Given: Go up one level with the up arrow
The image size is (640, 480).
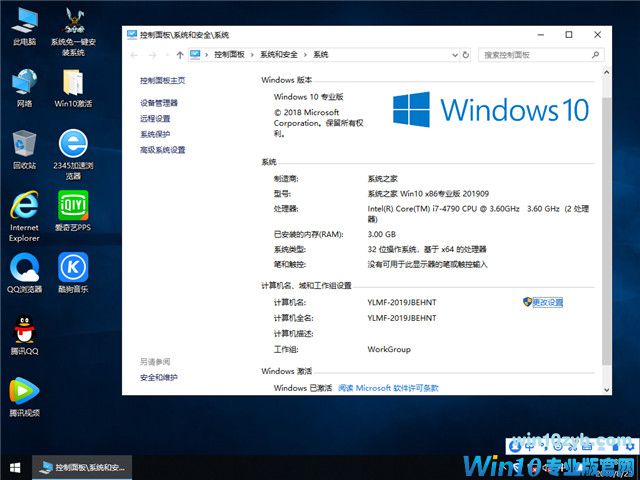Looking at the screenshot, I should (x=180, y=55).
